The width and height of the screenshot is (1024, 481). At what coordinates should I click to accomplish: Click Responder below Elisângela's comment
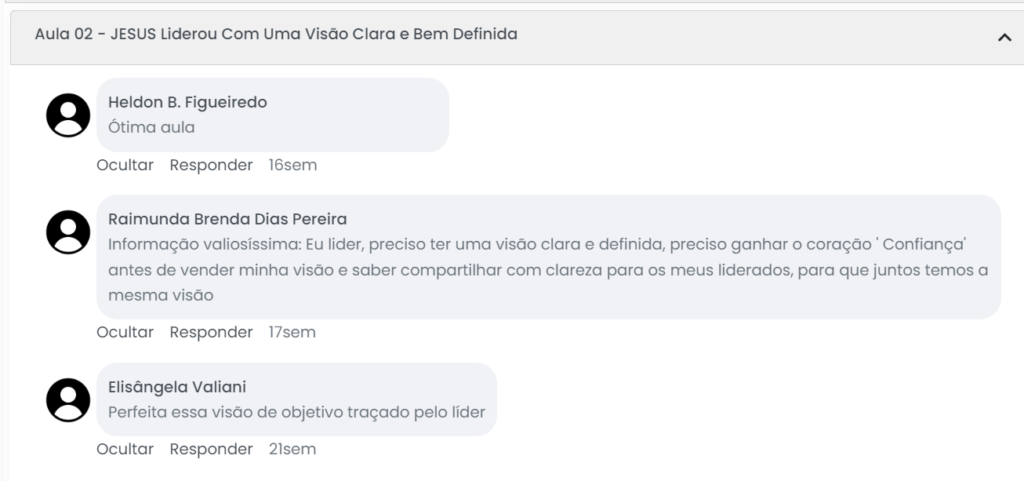211,449
